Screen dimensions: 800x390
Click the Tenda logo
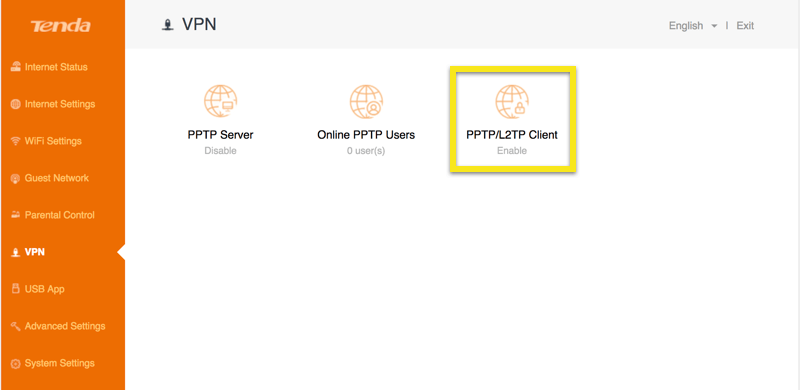60,26
